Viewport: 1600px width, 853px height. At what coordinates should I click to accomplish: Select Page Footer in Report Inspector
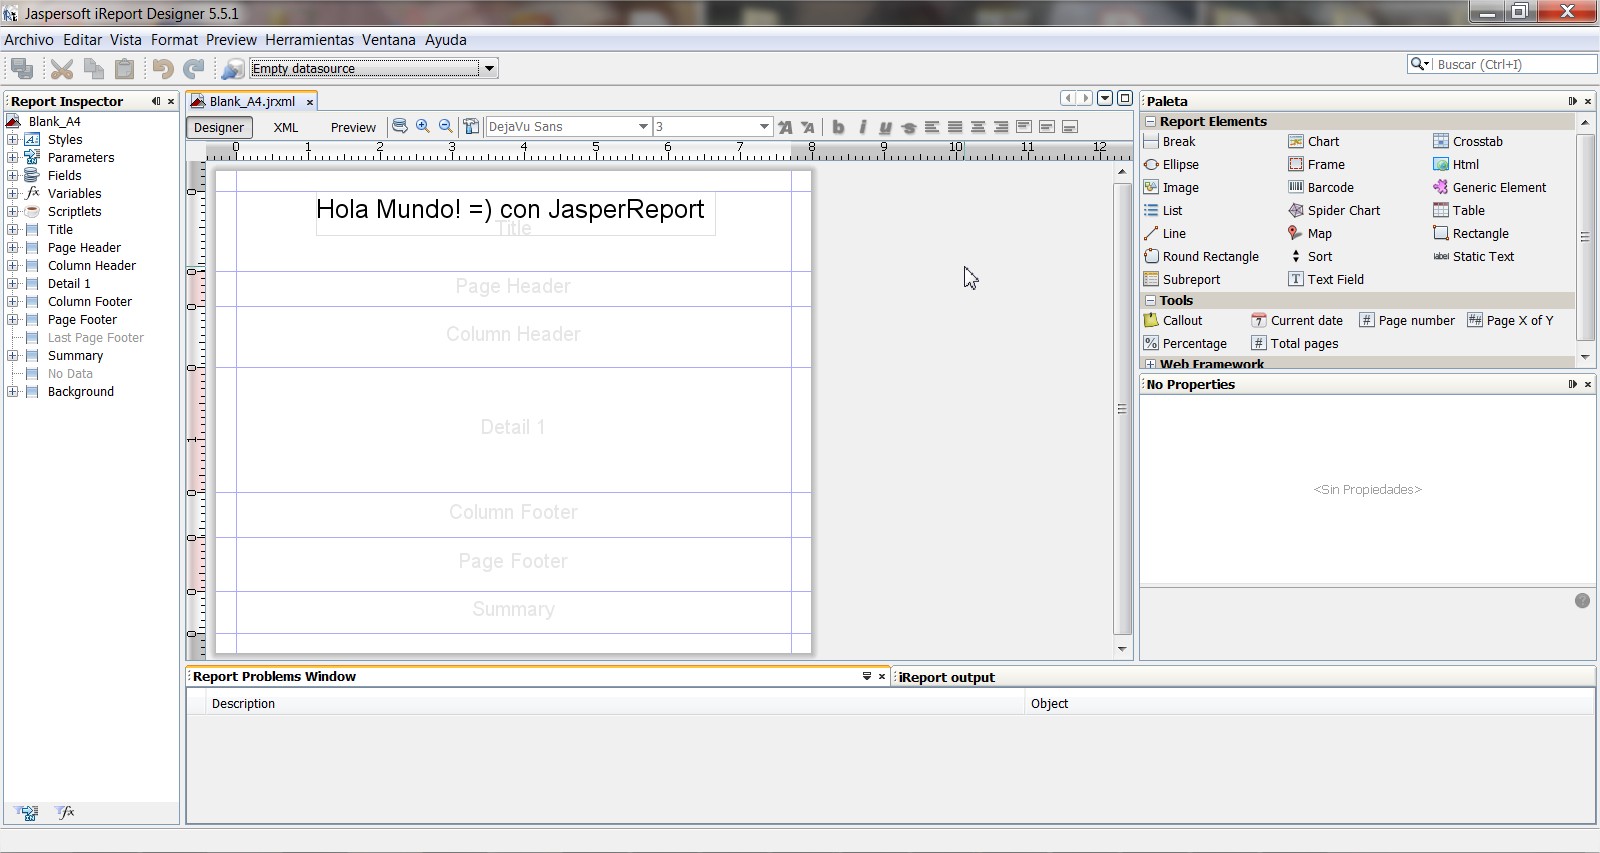pyautogui.click(x=82, y=320)
